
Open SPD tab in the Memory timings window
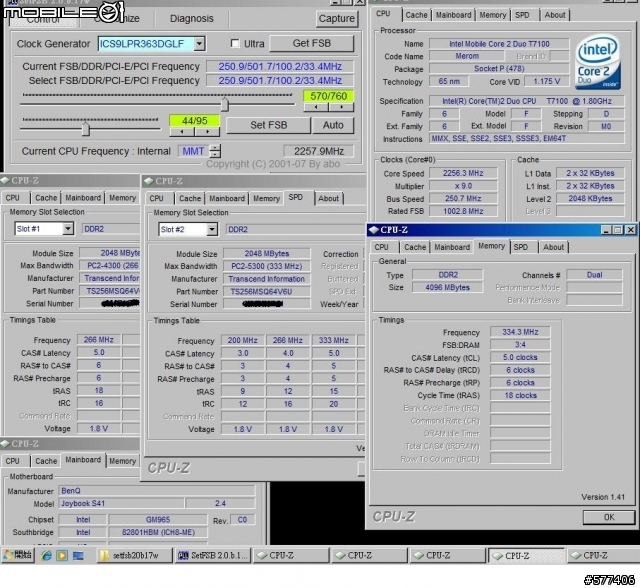(x=520, y=247)
